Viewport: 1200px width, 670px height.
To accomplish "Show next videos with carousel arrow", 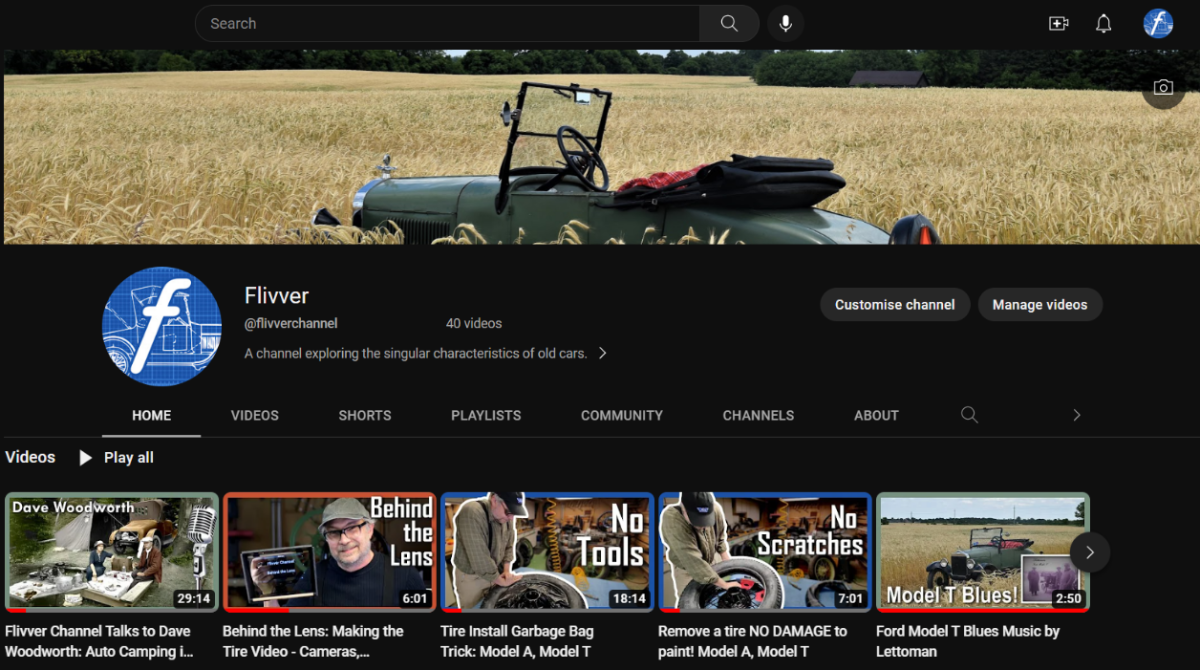I will [x=1089, y=552].
